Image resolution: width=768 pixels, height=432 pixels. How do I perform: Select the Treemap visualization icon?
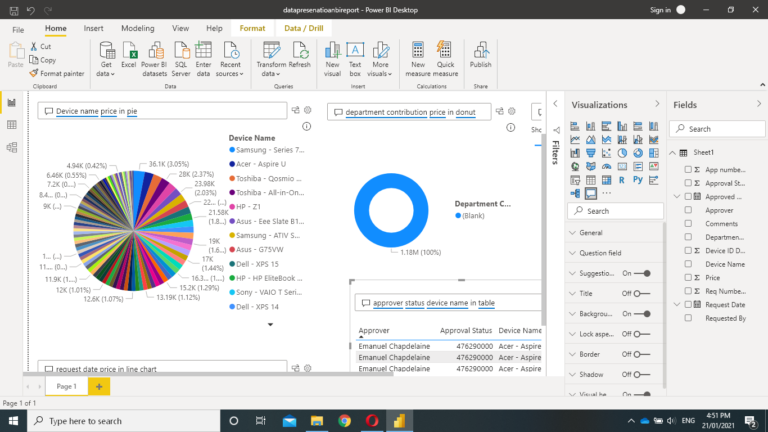653,153
